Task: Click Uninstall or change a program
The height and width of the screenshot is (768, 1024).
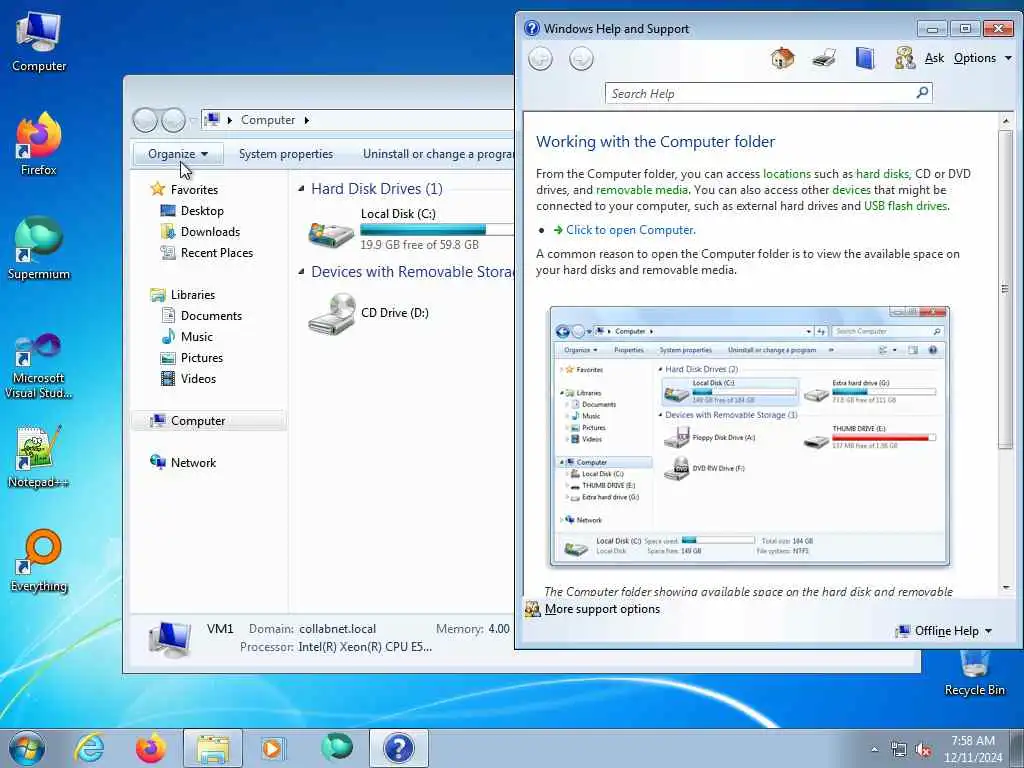Action: click(438, 154)
